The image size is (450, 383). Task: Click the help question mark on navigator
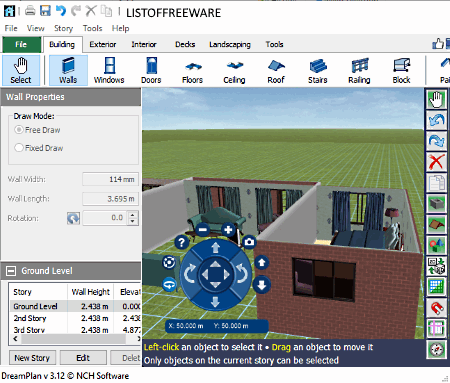tap(182, 242)
